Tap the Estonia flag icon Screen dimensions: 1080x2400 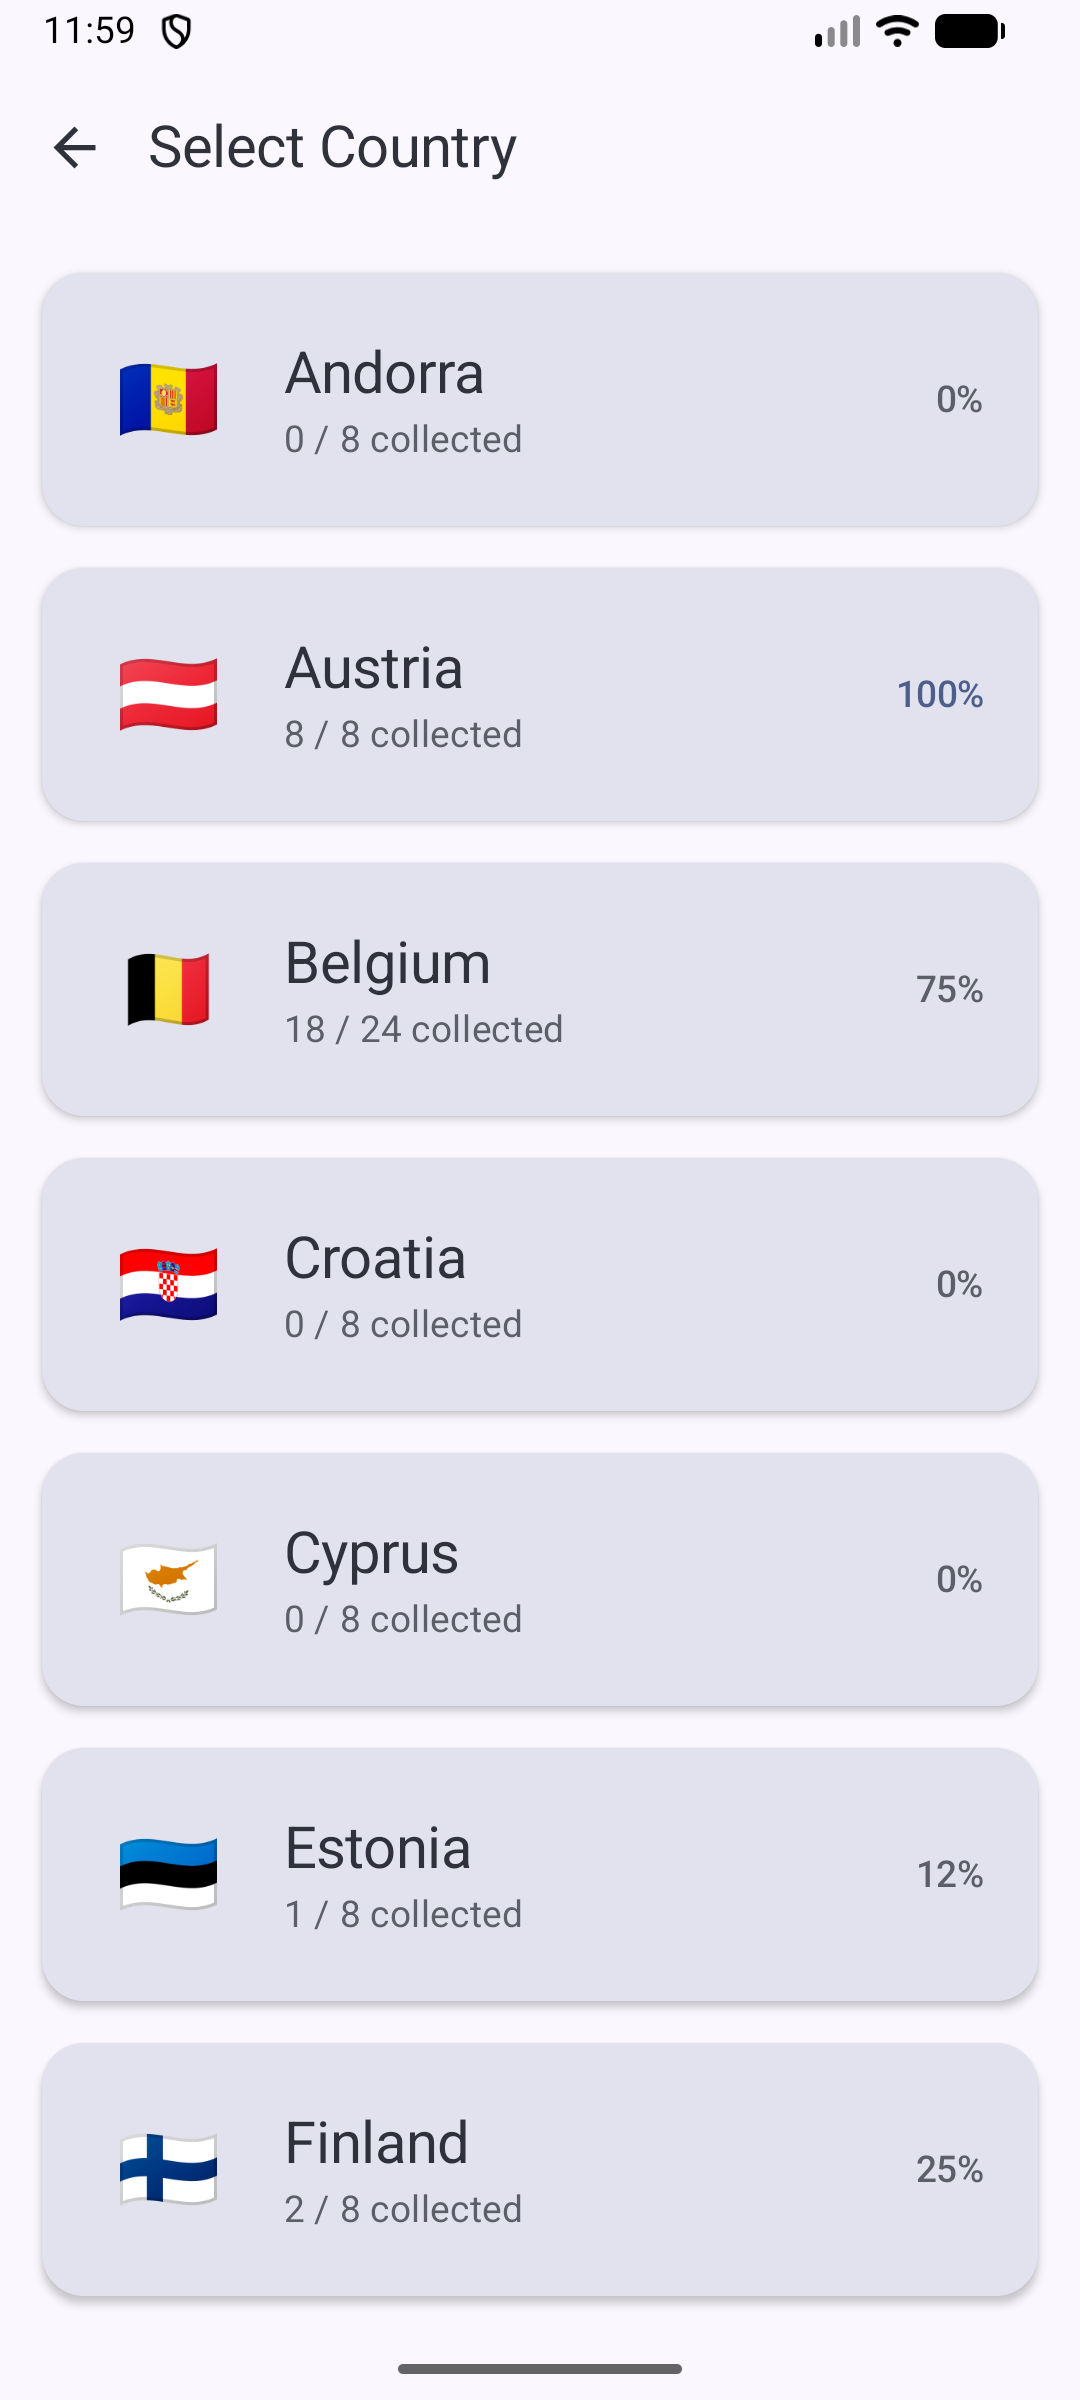coord(168,1874)
